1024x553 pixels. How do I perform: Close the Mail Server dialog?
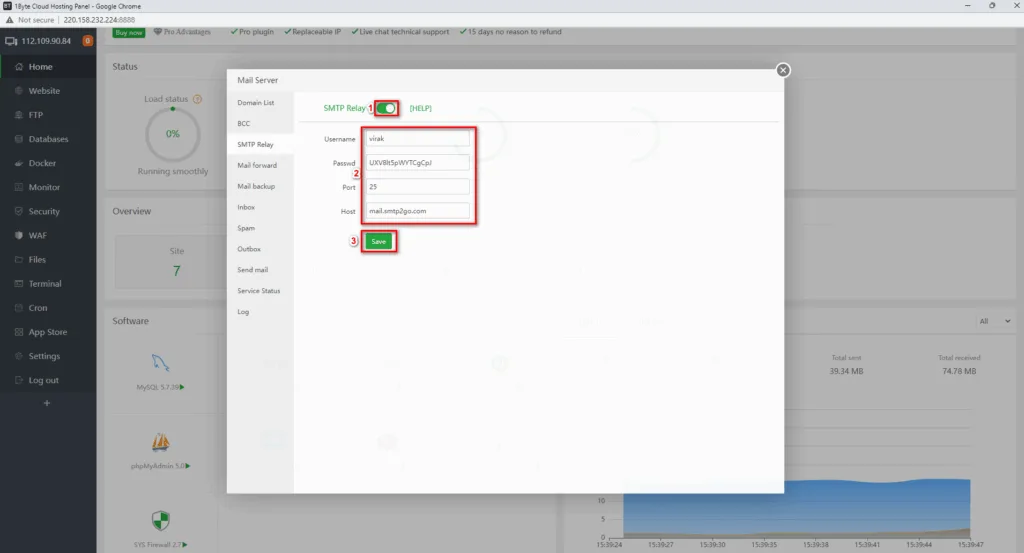pos(783,70)
